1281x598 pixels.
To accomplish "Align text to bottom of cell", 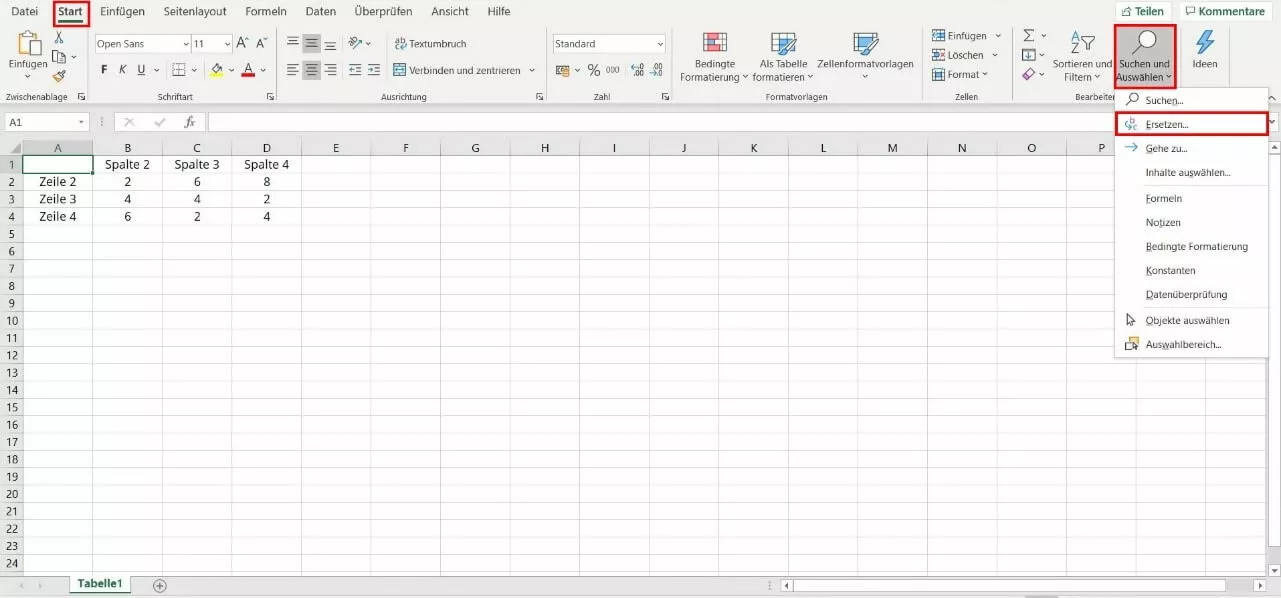I will point(330,43).
